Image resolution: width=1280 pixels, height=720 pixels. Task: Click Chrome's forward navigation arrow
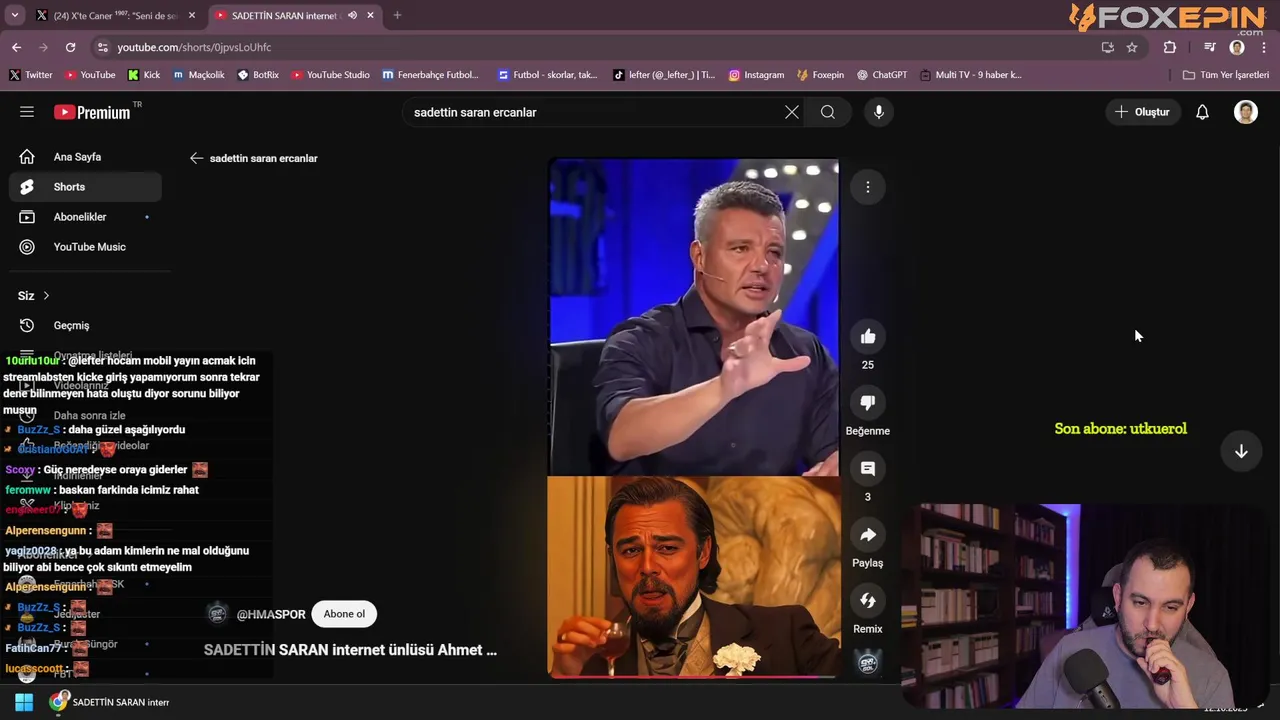click(43, 47)
